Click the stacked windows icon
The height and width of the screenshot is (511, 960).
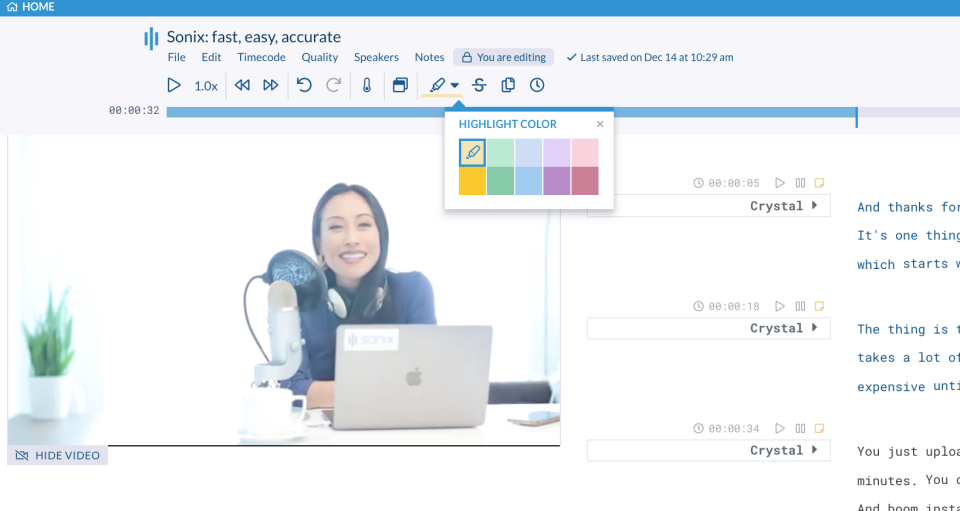[400, 86]
